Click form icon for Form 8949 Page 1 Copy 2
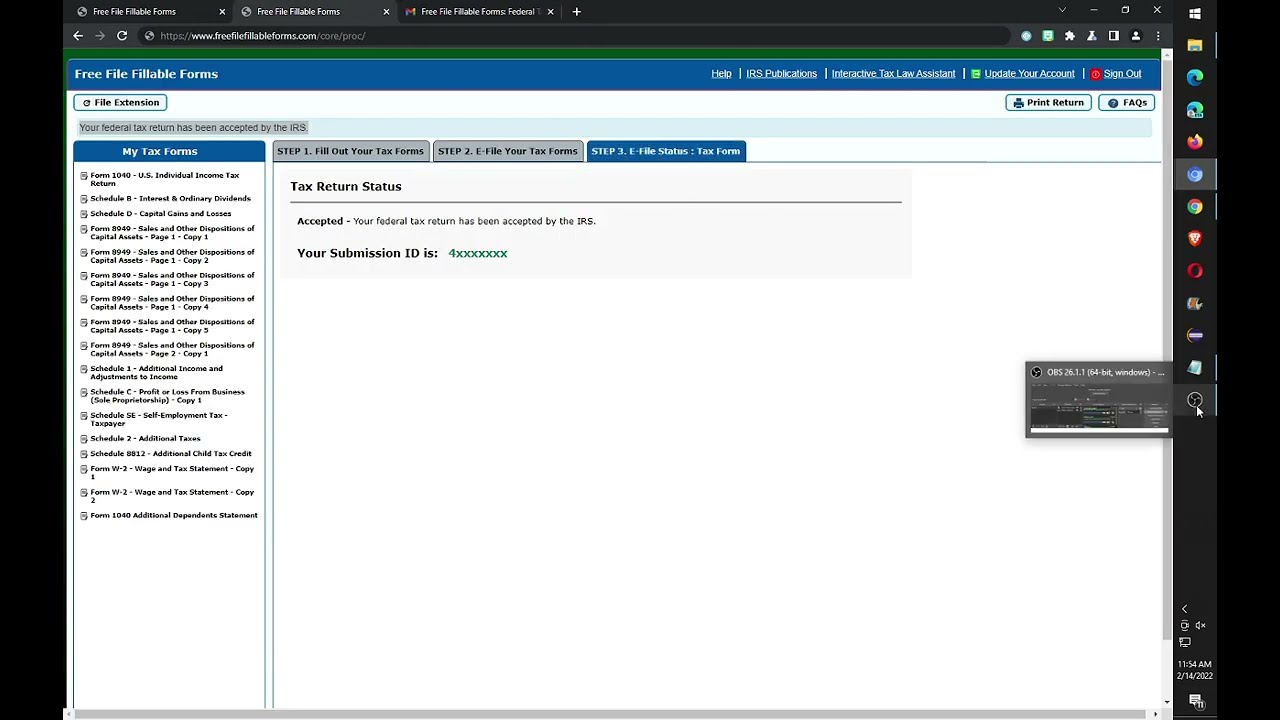The height and width of the screenshot is (720, 1280). tap(84, 253)
